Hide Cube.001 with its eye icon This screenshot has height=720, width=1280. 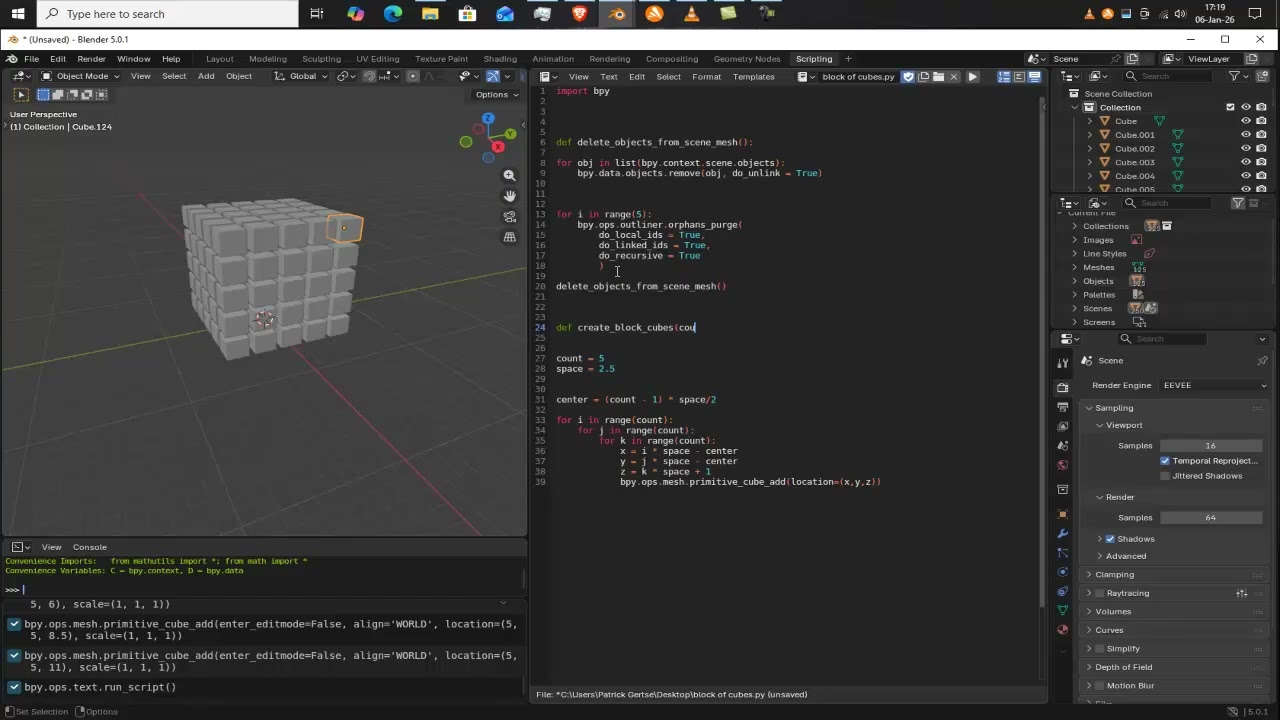[x=1246, y=135]
